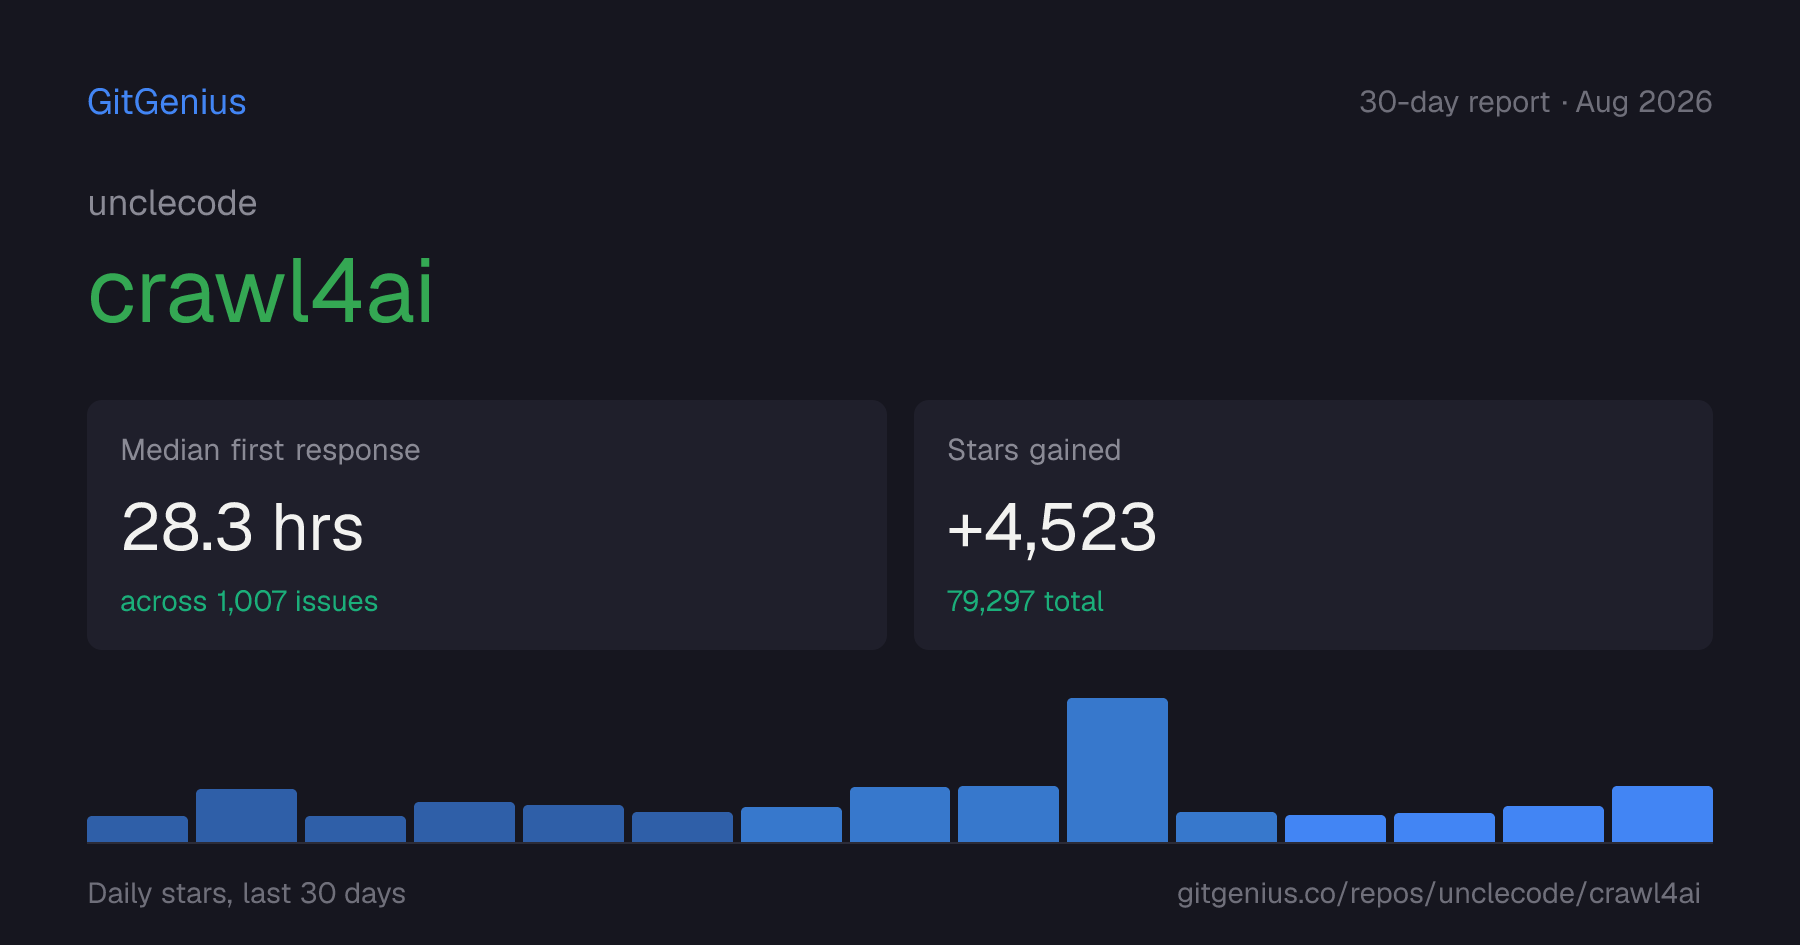Select the "+4,523" stars value
This screenshot has width=1800, height=945.
point(1052,527)
